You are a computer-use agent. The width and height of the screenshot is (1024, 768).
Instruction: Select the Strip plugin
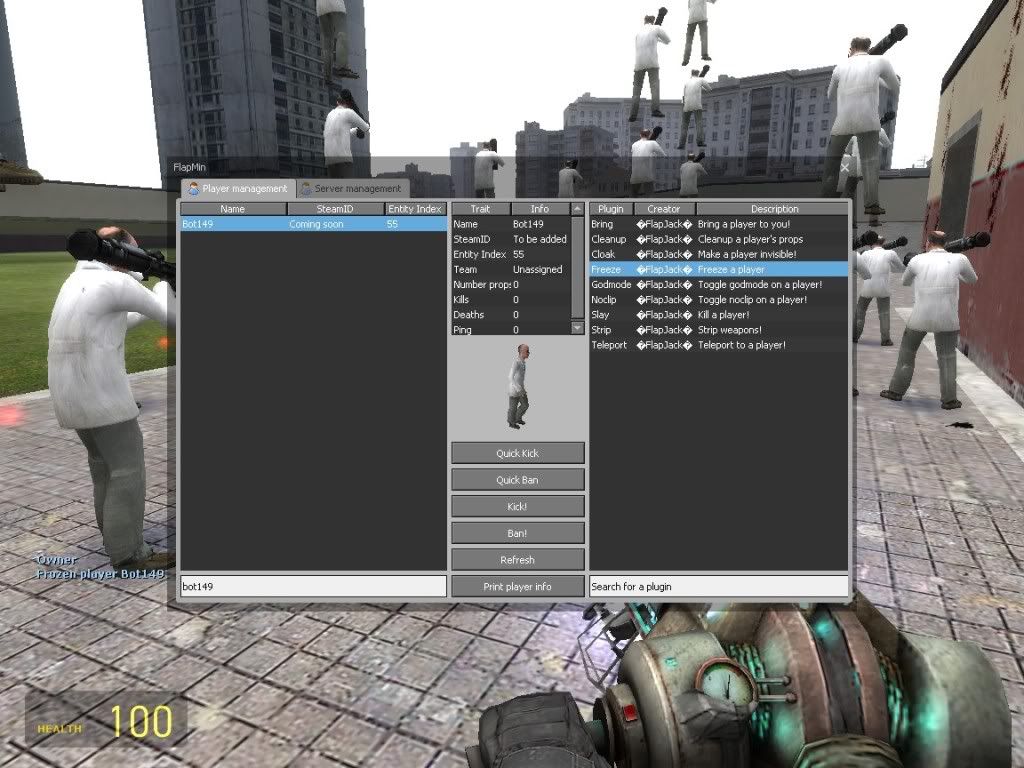719,330
